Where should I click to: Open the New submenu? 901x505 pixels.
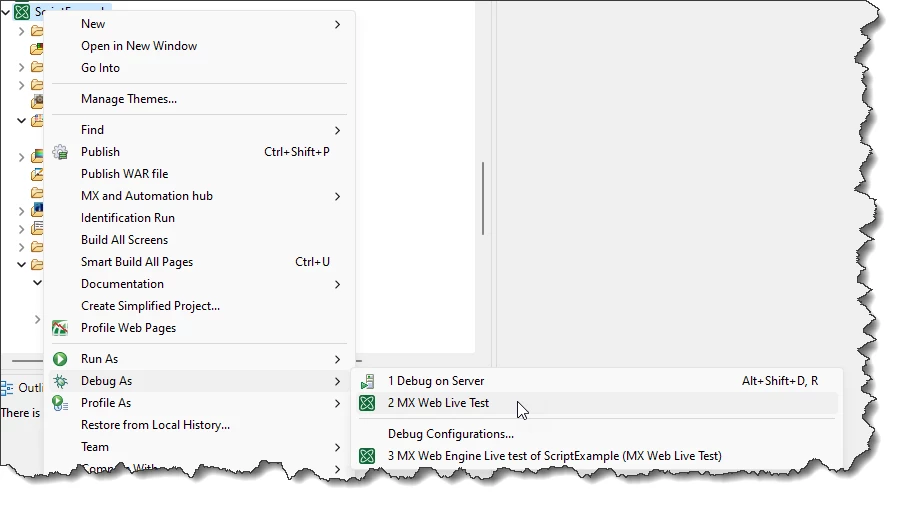[x=199, y=24]
